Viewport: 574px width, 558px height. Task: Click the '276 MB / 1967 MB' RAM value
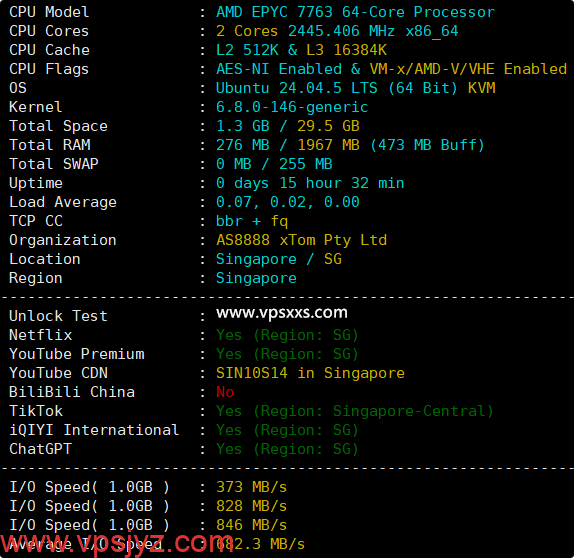point(288,145)
